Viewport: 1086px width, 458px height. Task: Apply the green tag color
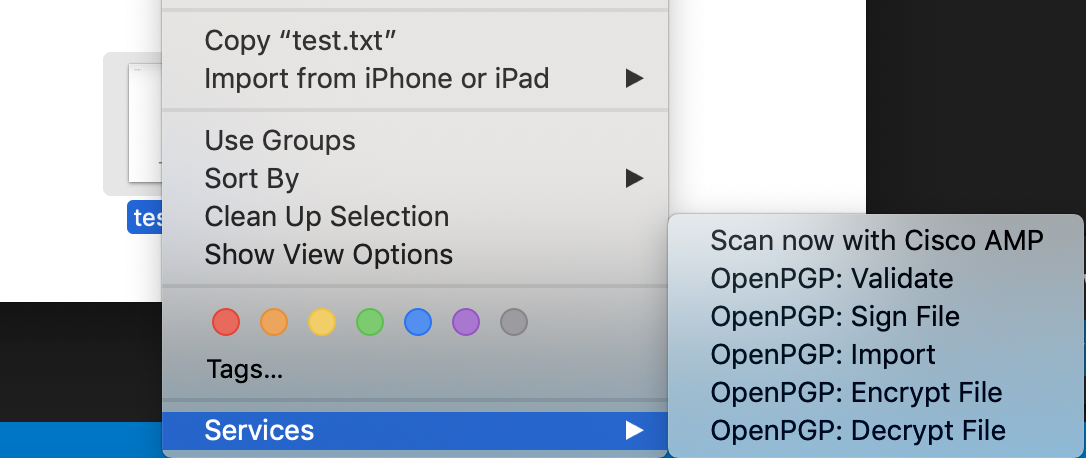[x=370, y=322]
